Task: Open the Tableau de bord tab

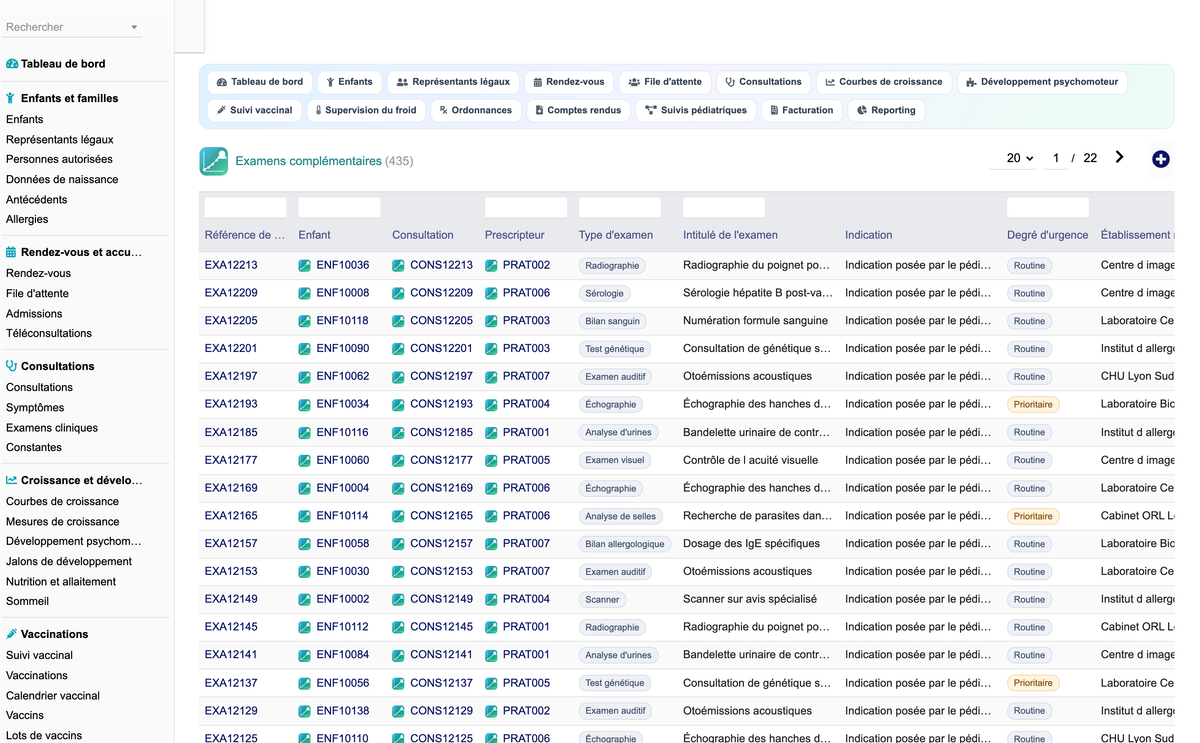Action: [260, 82]
